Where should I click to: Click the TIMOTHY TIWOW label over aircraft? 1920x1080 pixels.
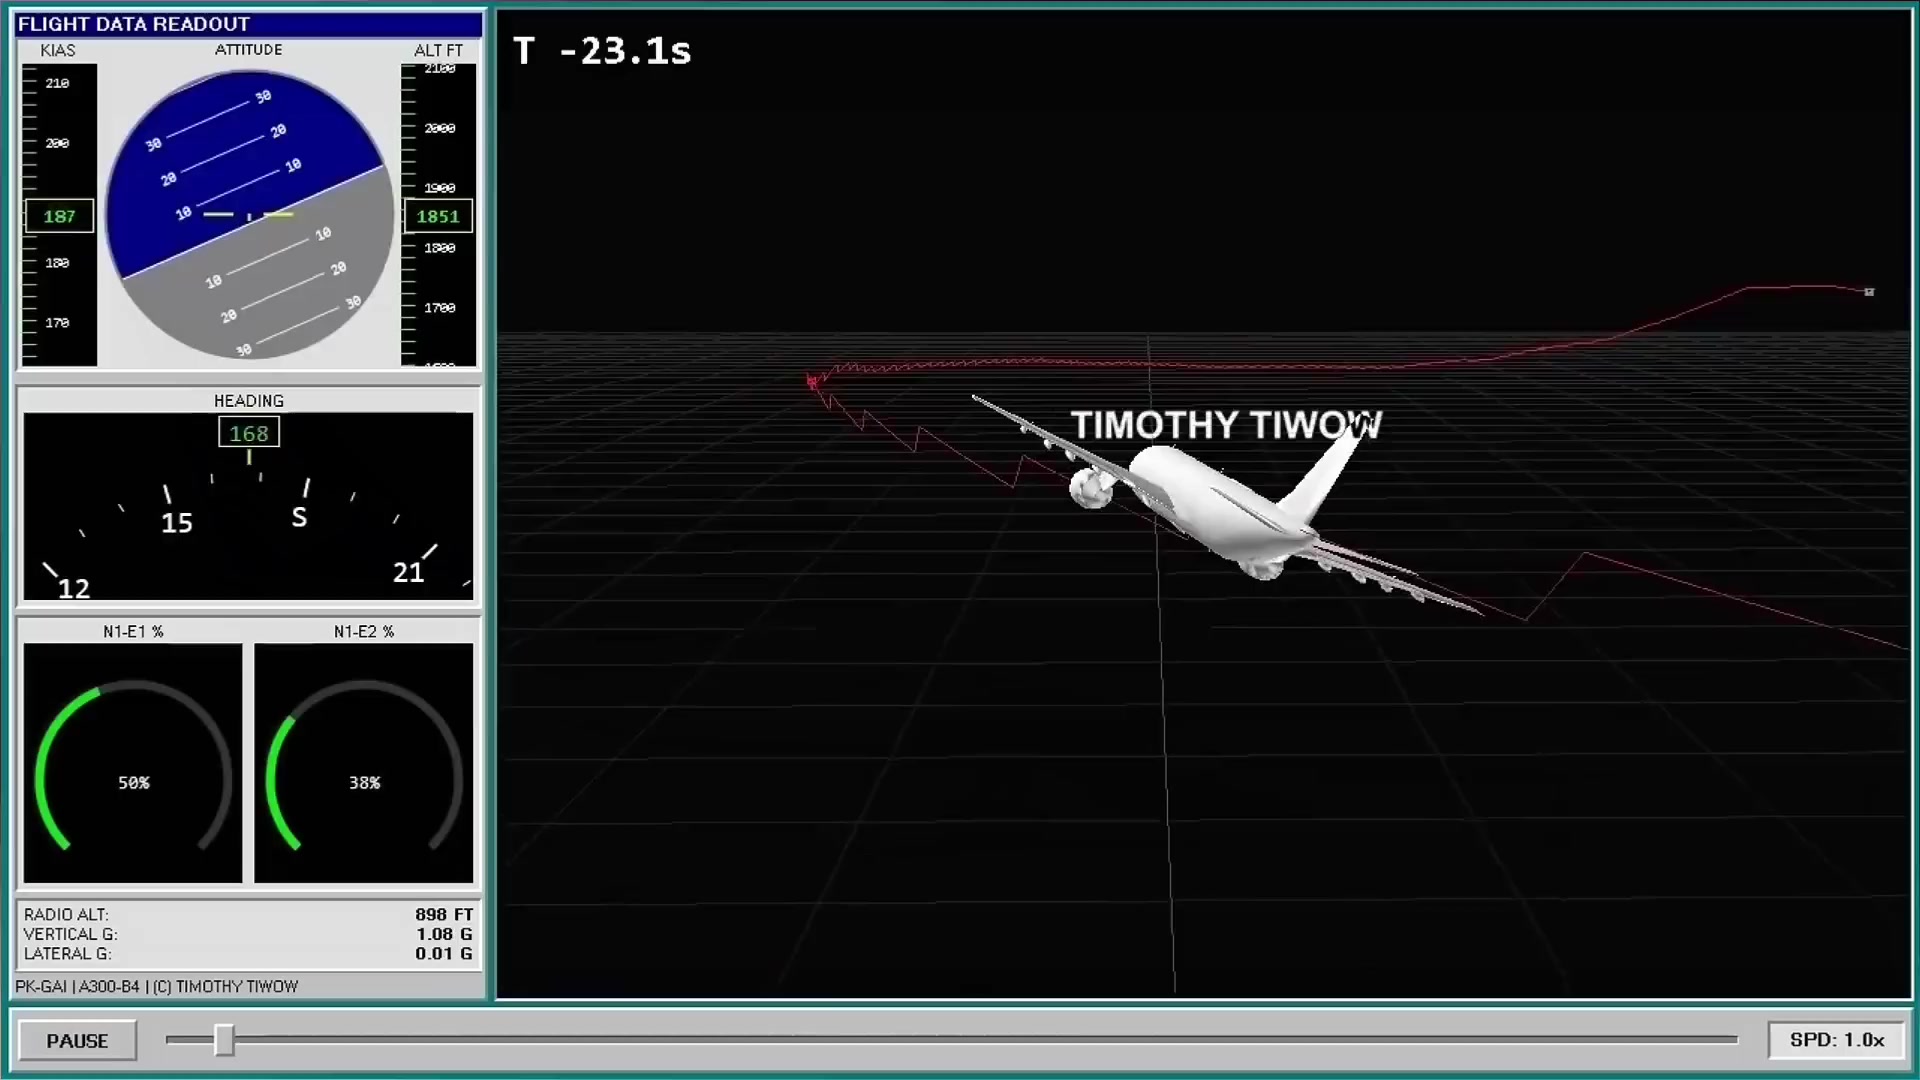(x=1226, y=426)
